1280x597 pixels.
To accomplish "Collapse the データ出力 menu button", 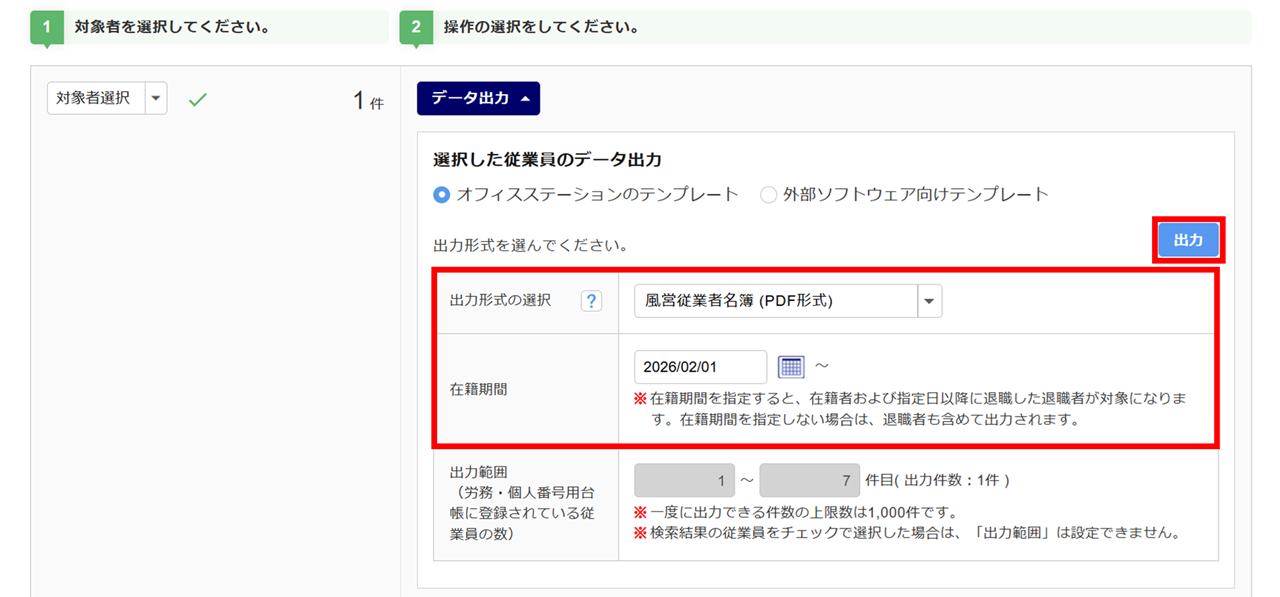I will point(478,99).
